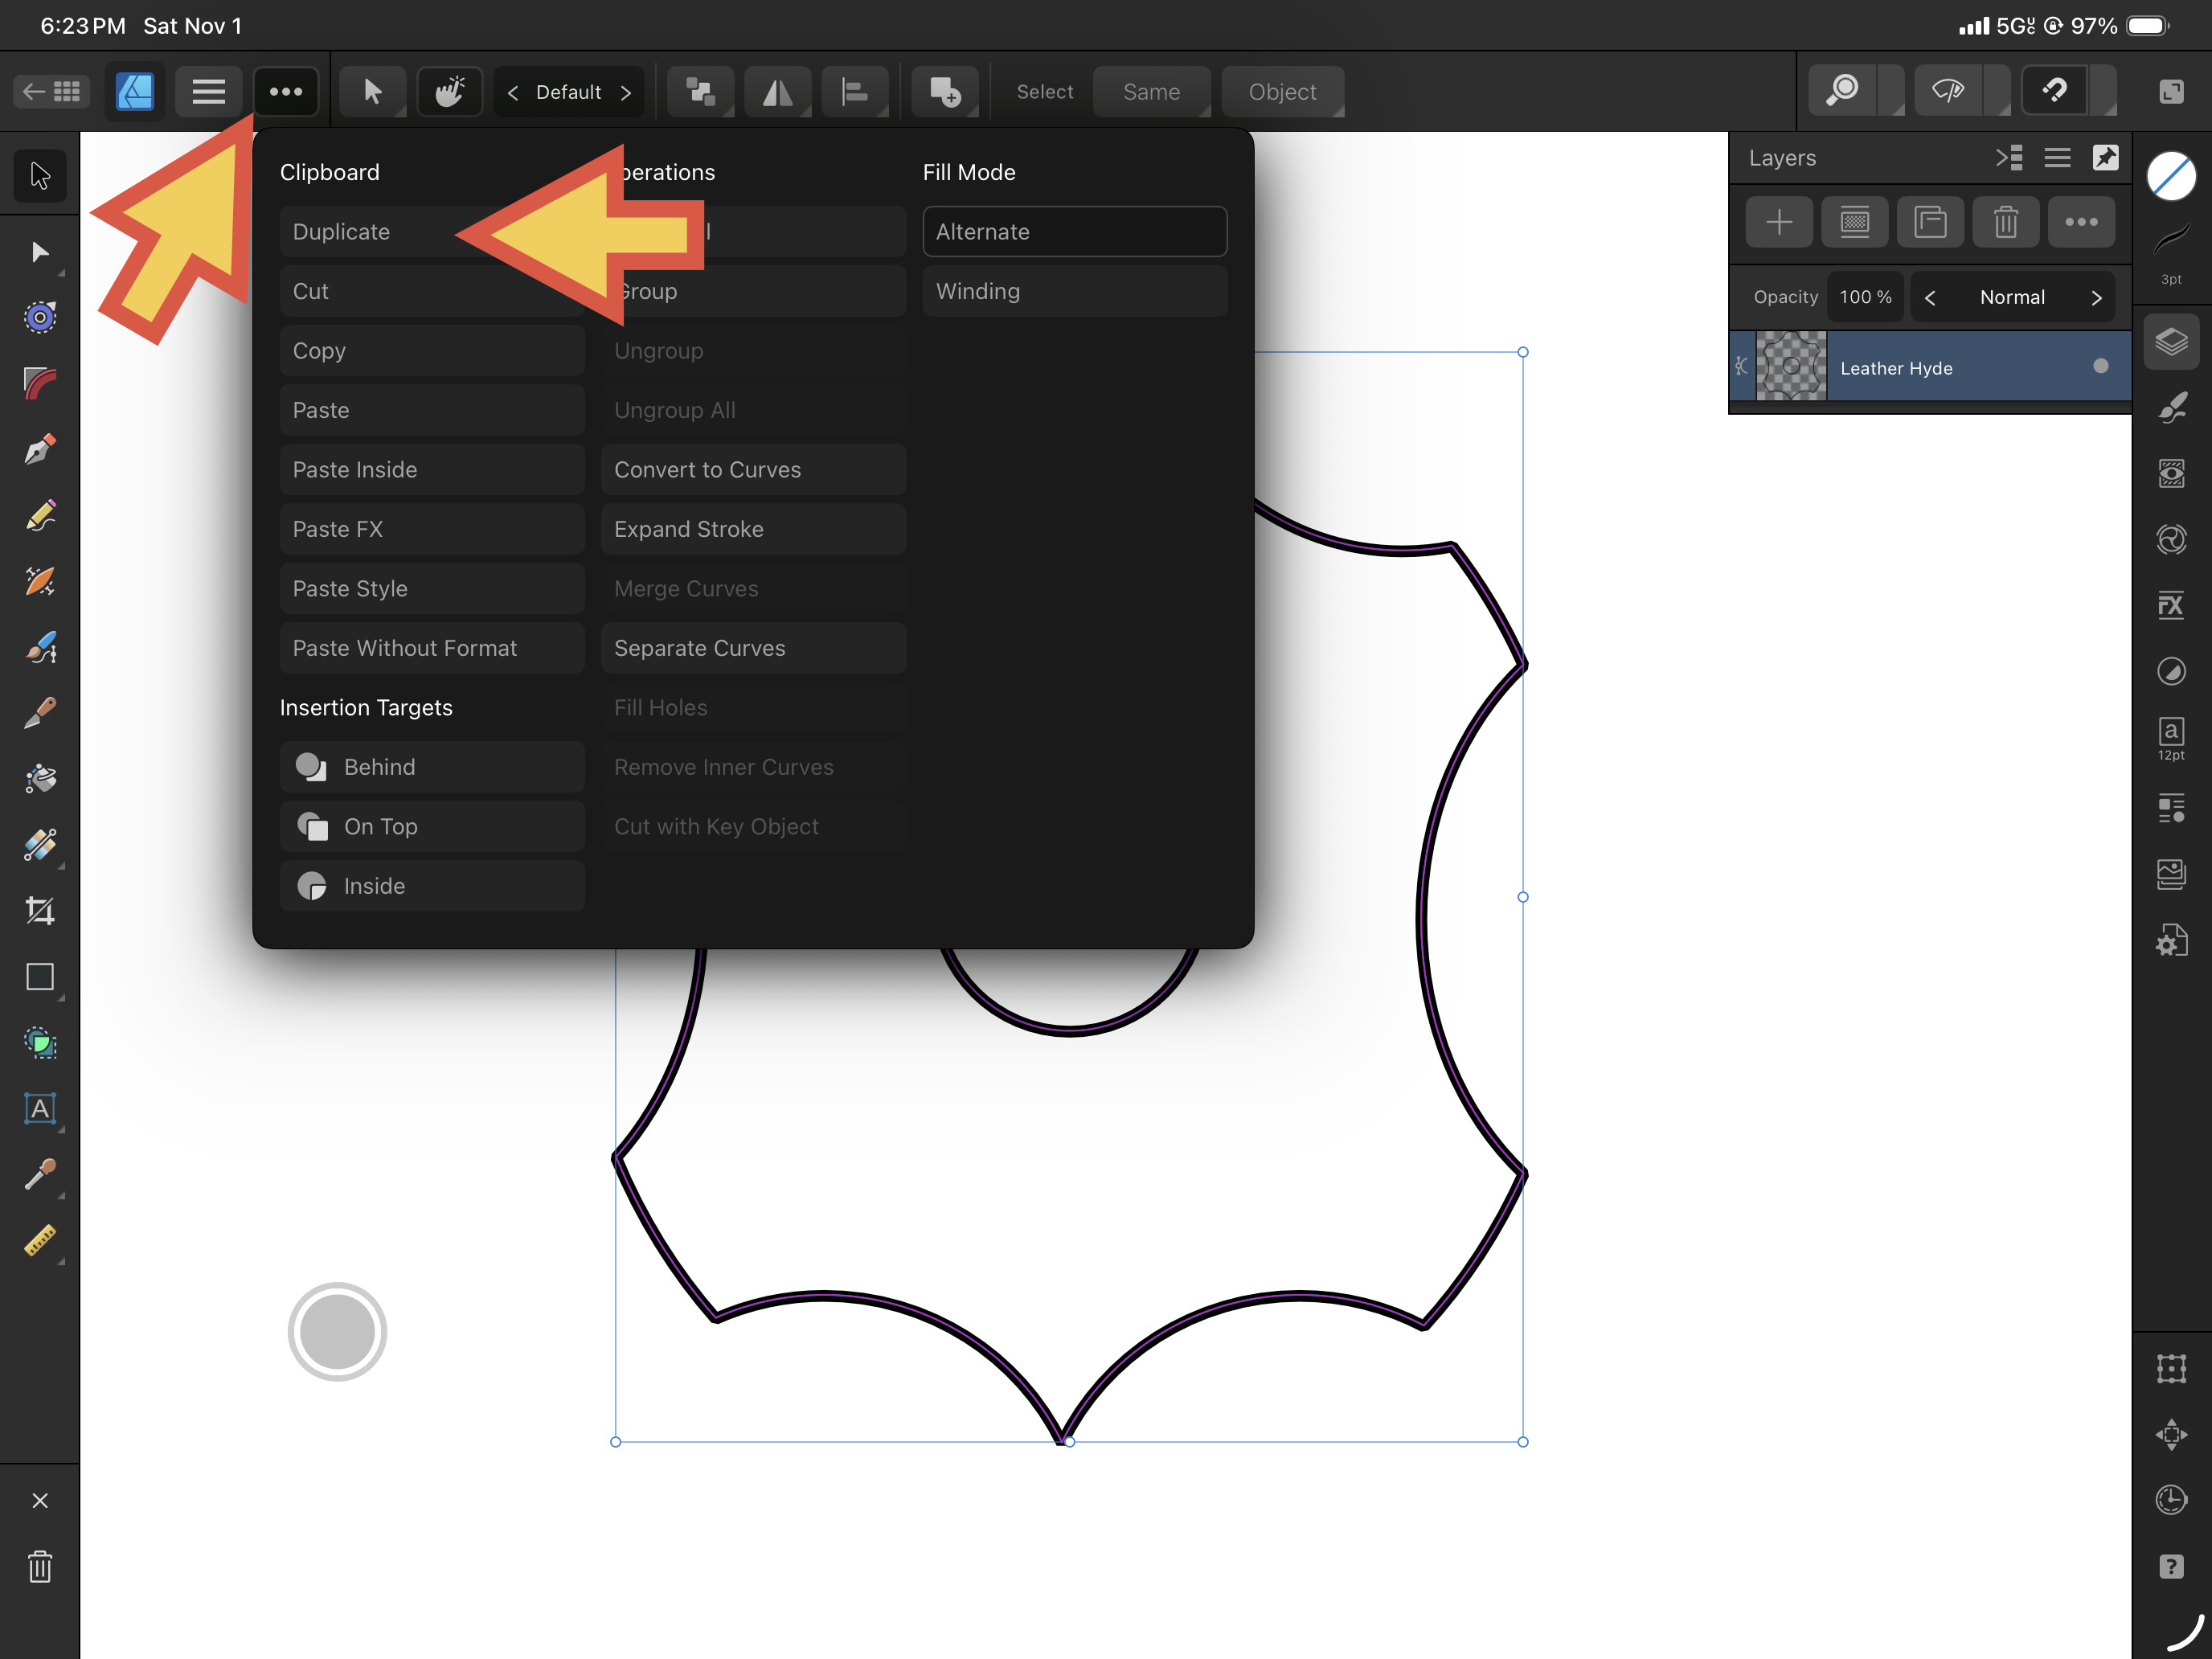Open the hamburger document menu
Screen dimensions: 2212x1659
(208, 92)
